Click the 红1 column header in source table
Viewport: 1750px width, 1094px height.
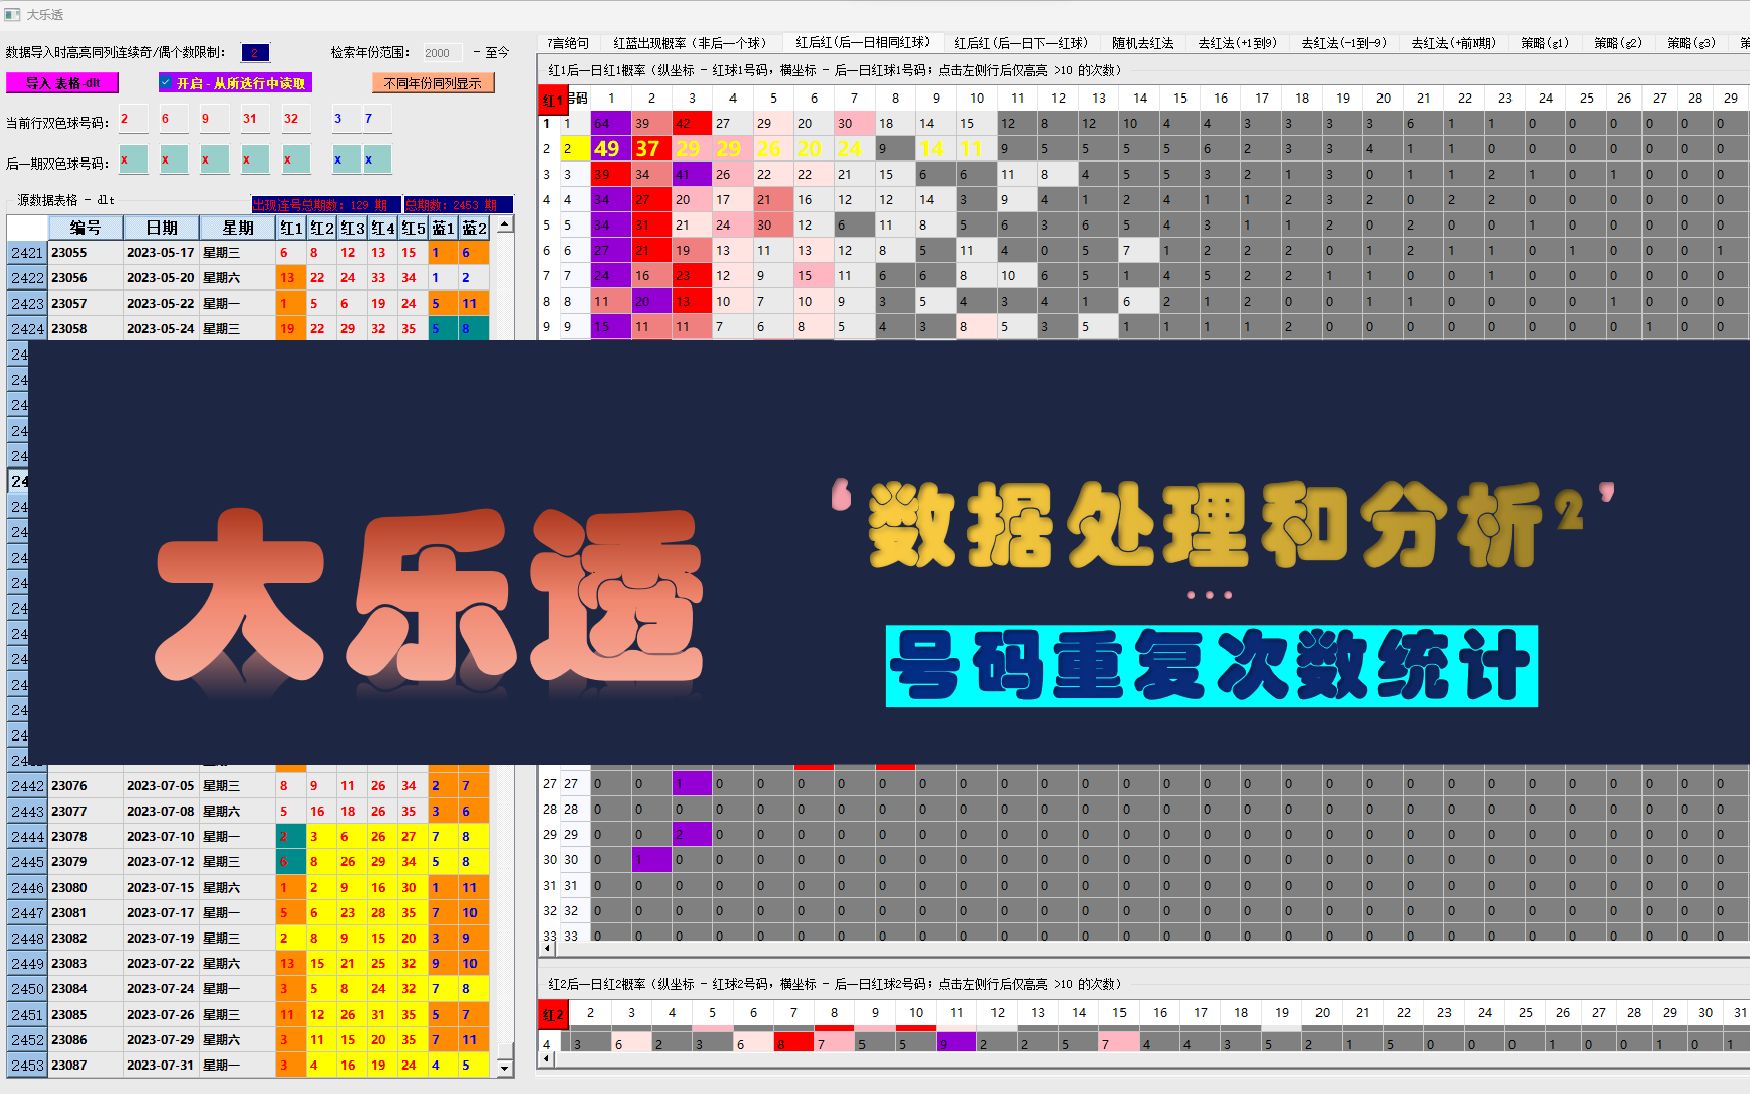pyautogui.click(x=291, y=228)
